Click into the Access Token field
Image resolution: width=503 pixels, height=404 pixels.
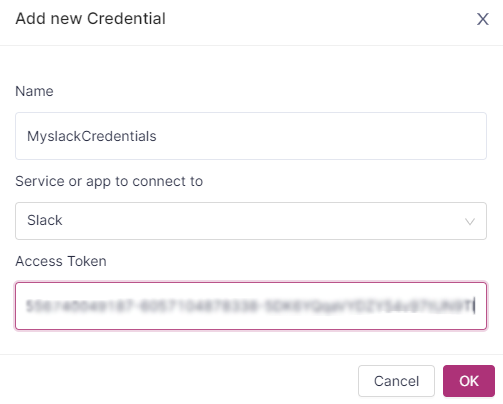click(251, 306)
